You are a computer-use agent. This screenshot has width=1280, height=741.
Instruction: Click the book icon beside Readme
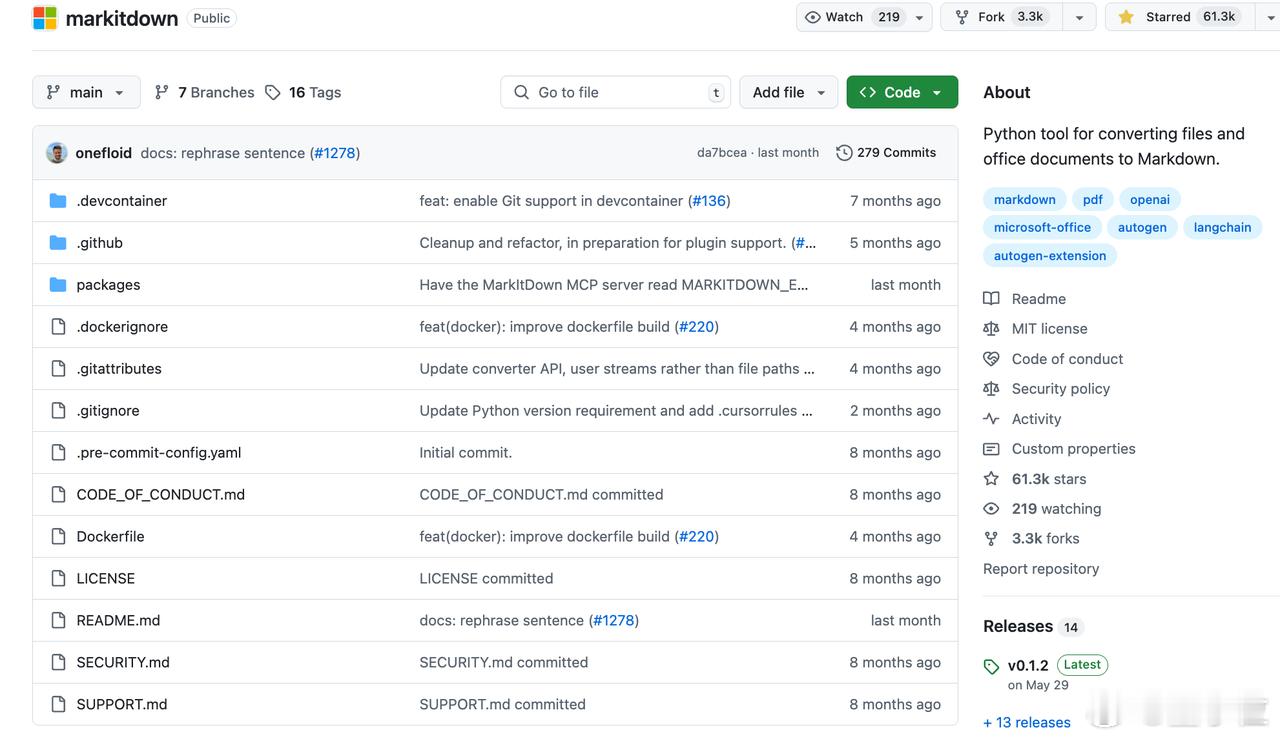(991, 299)
